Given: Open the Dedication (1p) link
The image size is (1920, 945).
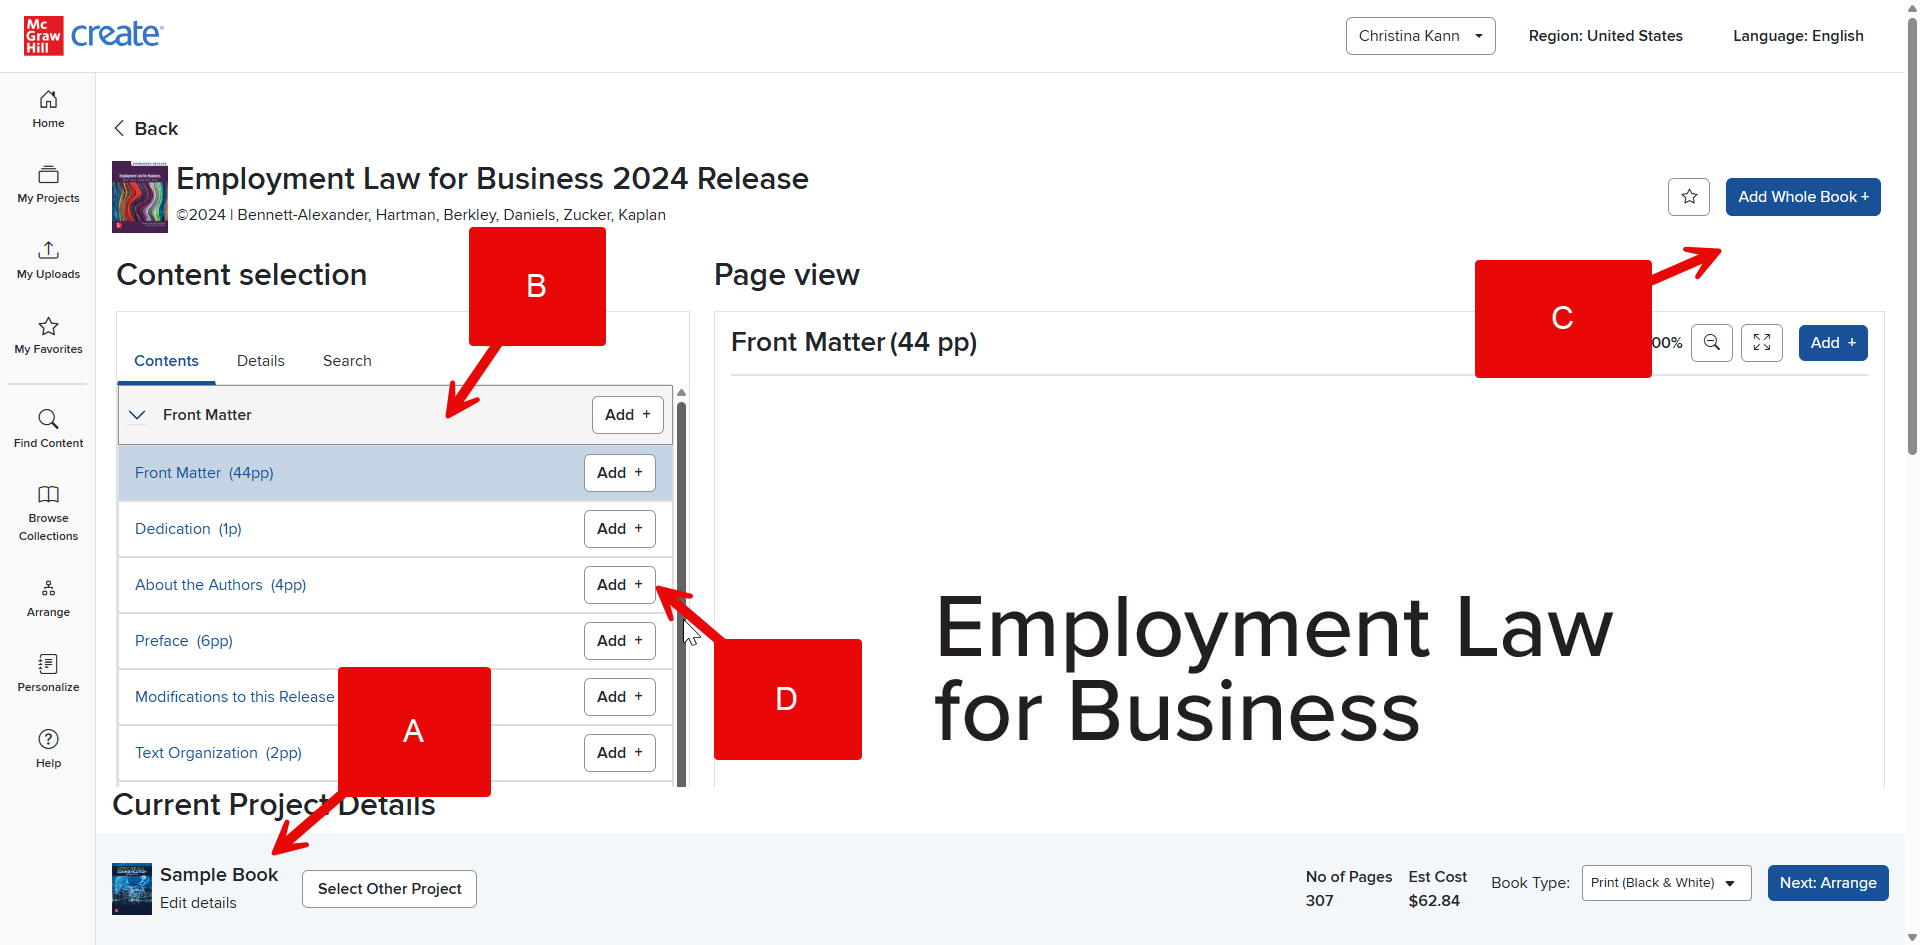Looking at the screenshot, I should (188, 529).
